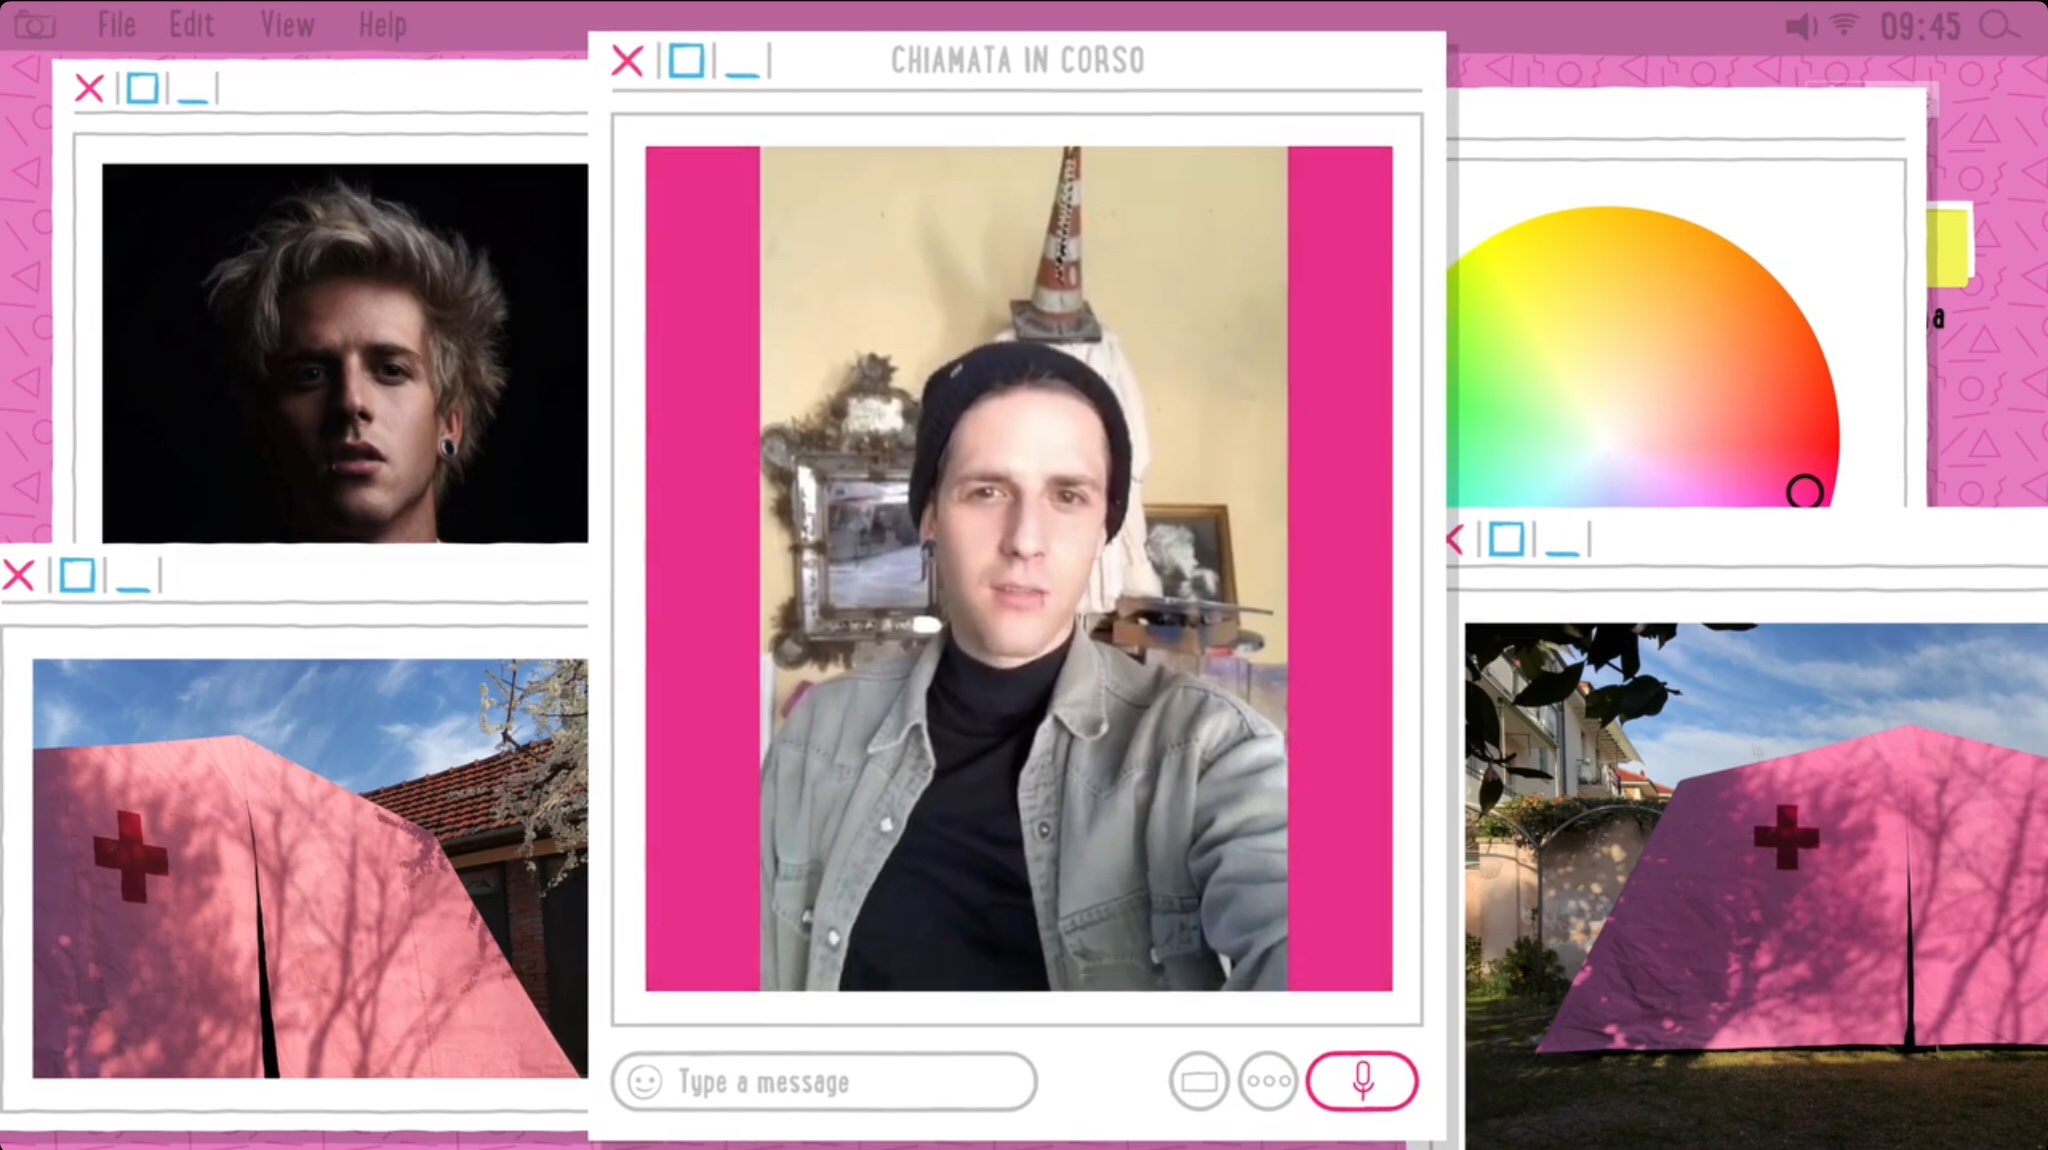
Task: Open the search magnifier icon
Action: tap(1999, 26)
